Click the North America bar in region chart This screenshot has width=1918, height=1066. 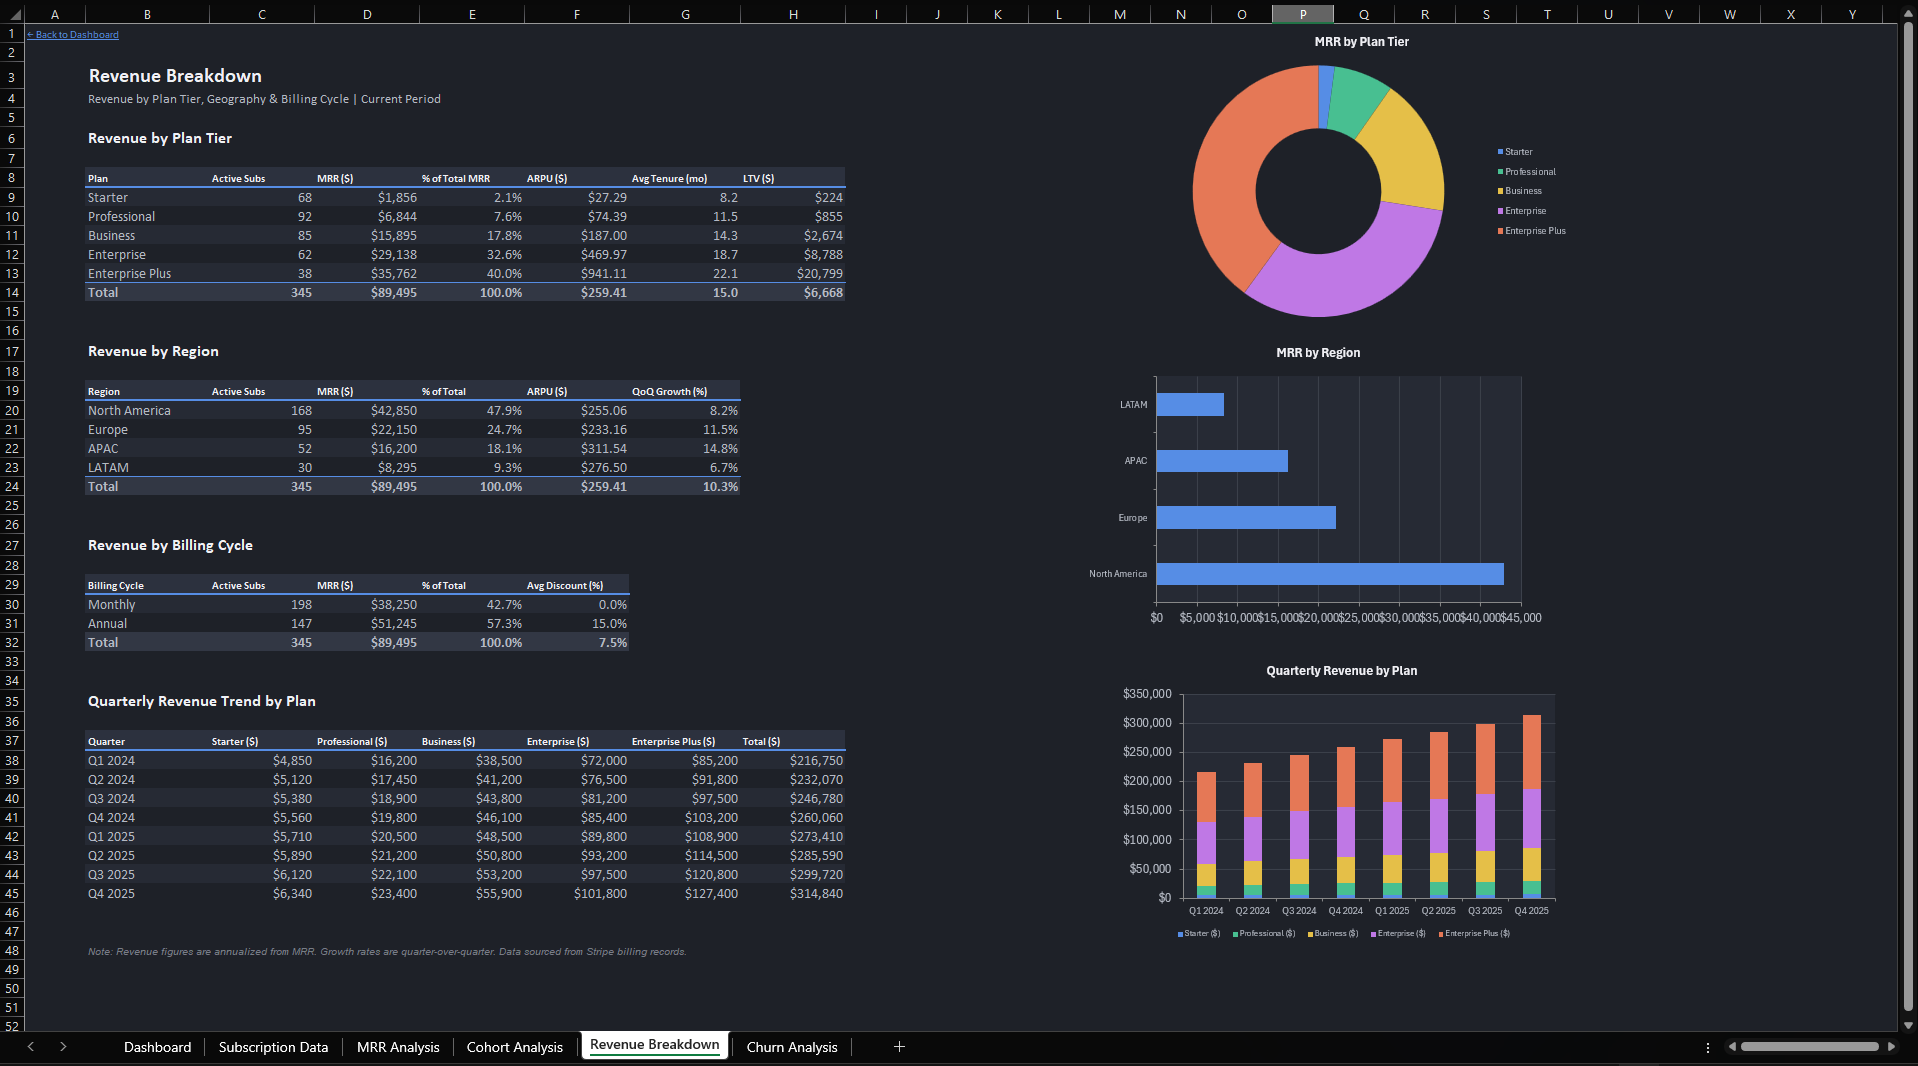click(1329, 574)
